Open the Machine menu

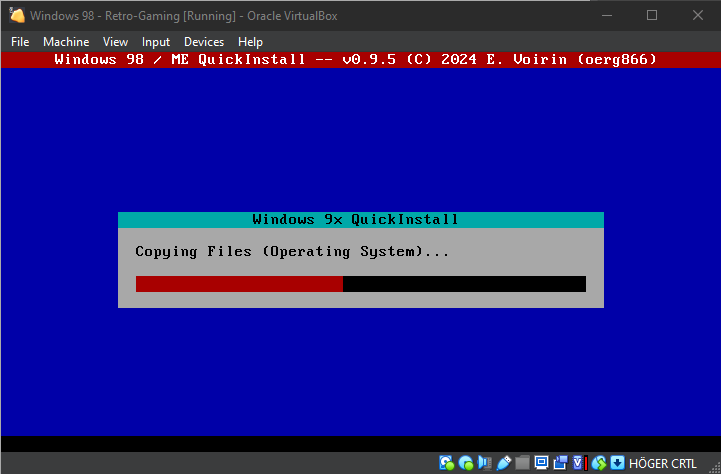pyautogui.click(x=66, y=42)
